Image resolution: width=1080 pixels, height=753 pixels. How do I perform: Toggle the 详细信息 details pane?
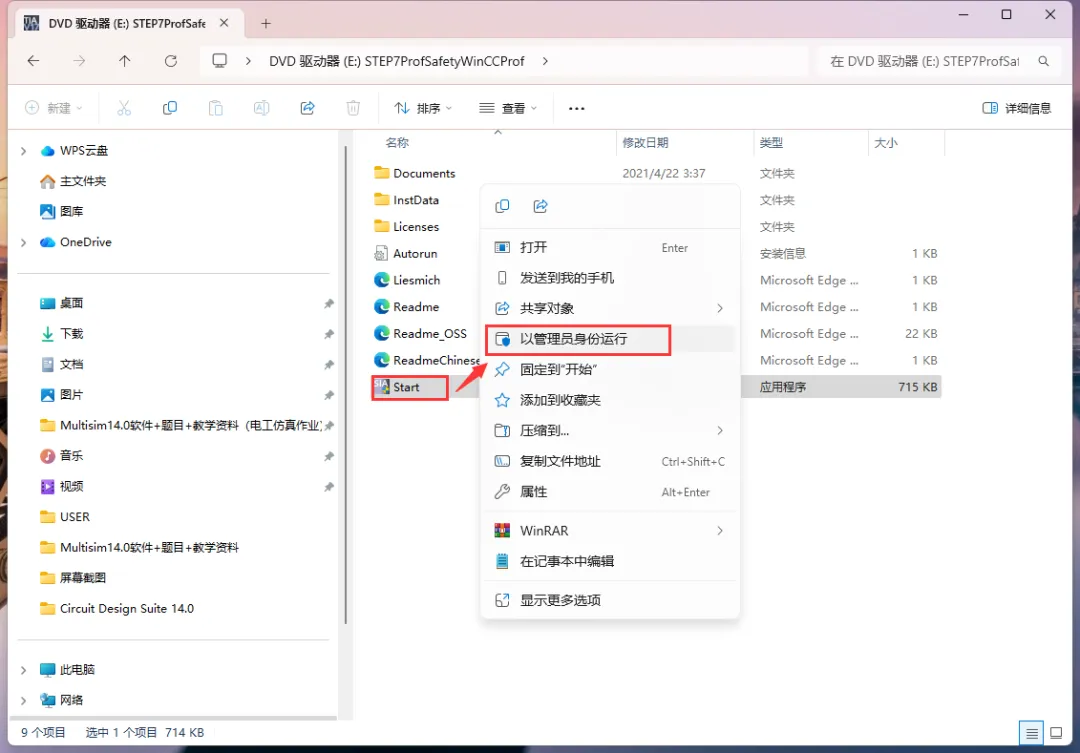1017,108
